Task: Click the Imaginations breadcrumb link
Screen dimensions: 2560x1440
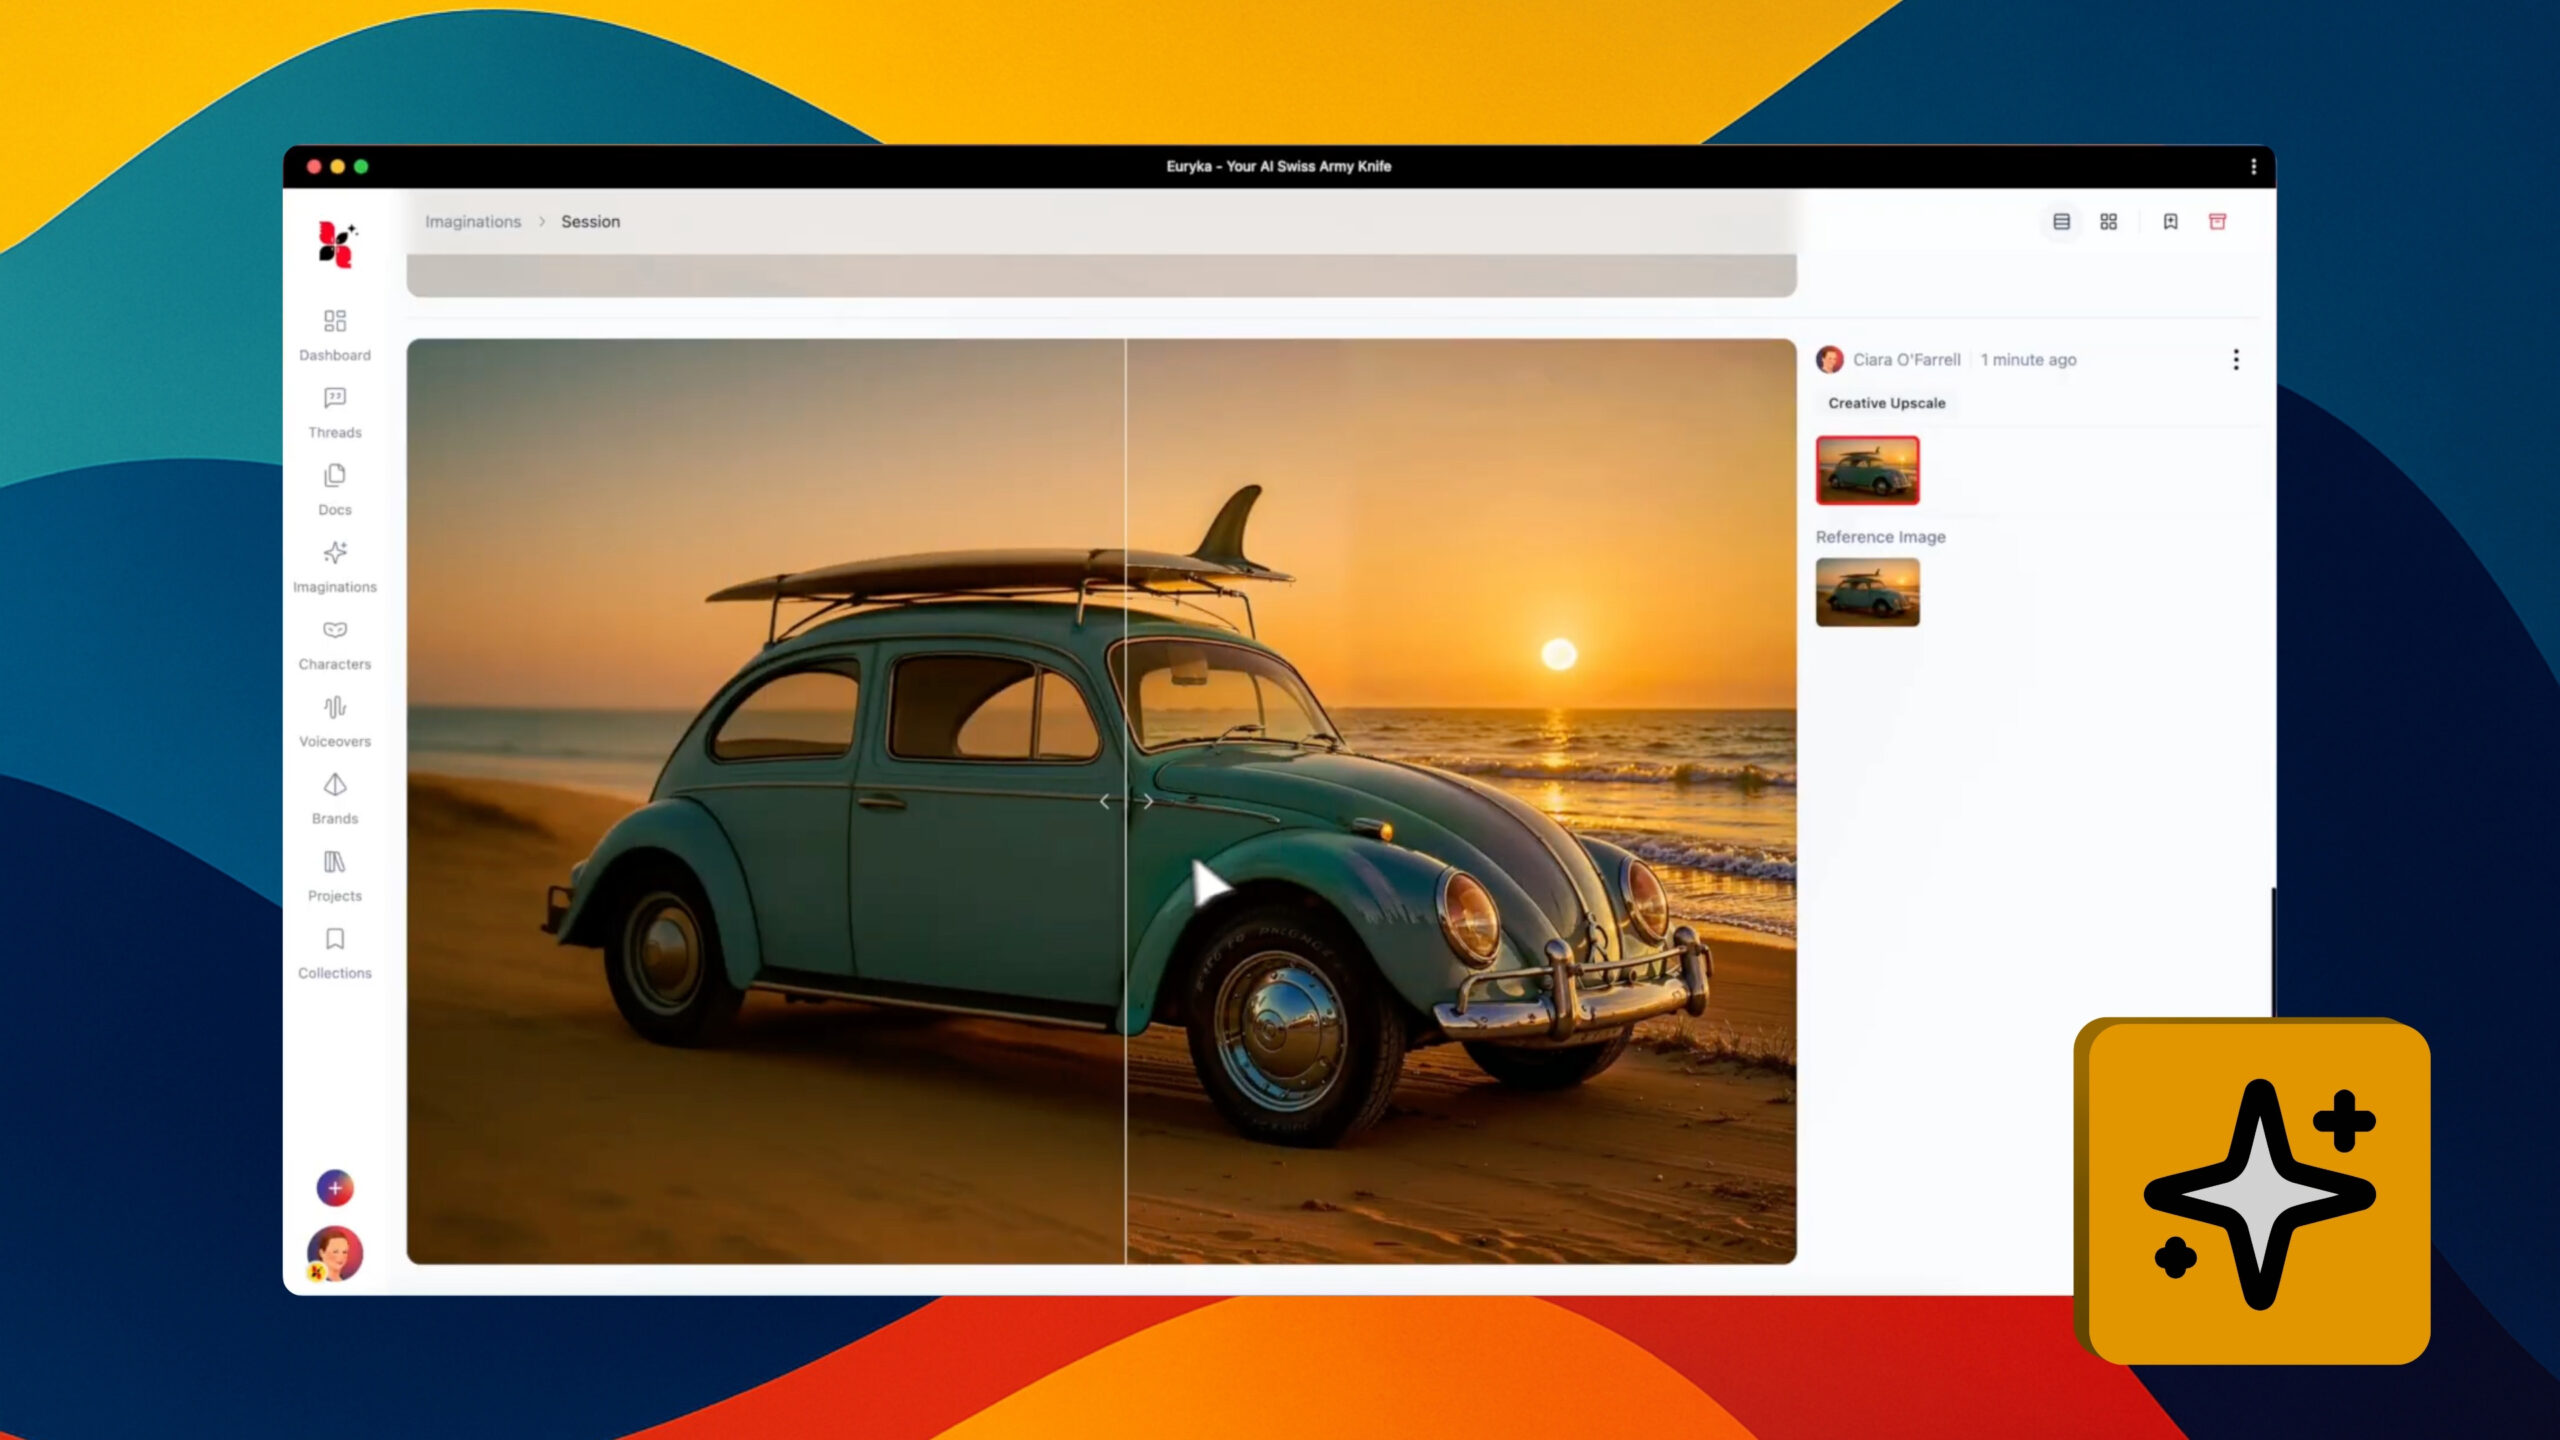Action: [473, 222]
